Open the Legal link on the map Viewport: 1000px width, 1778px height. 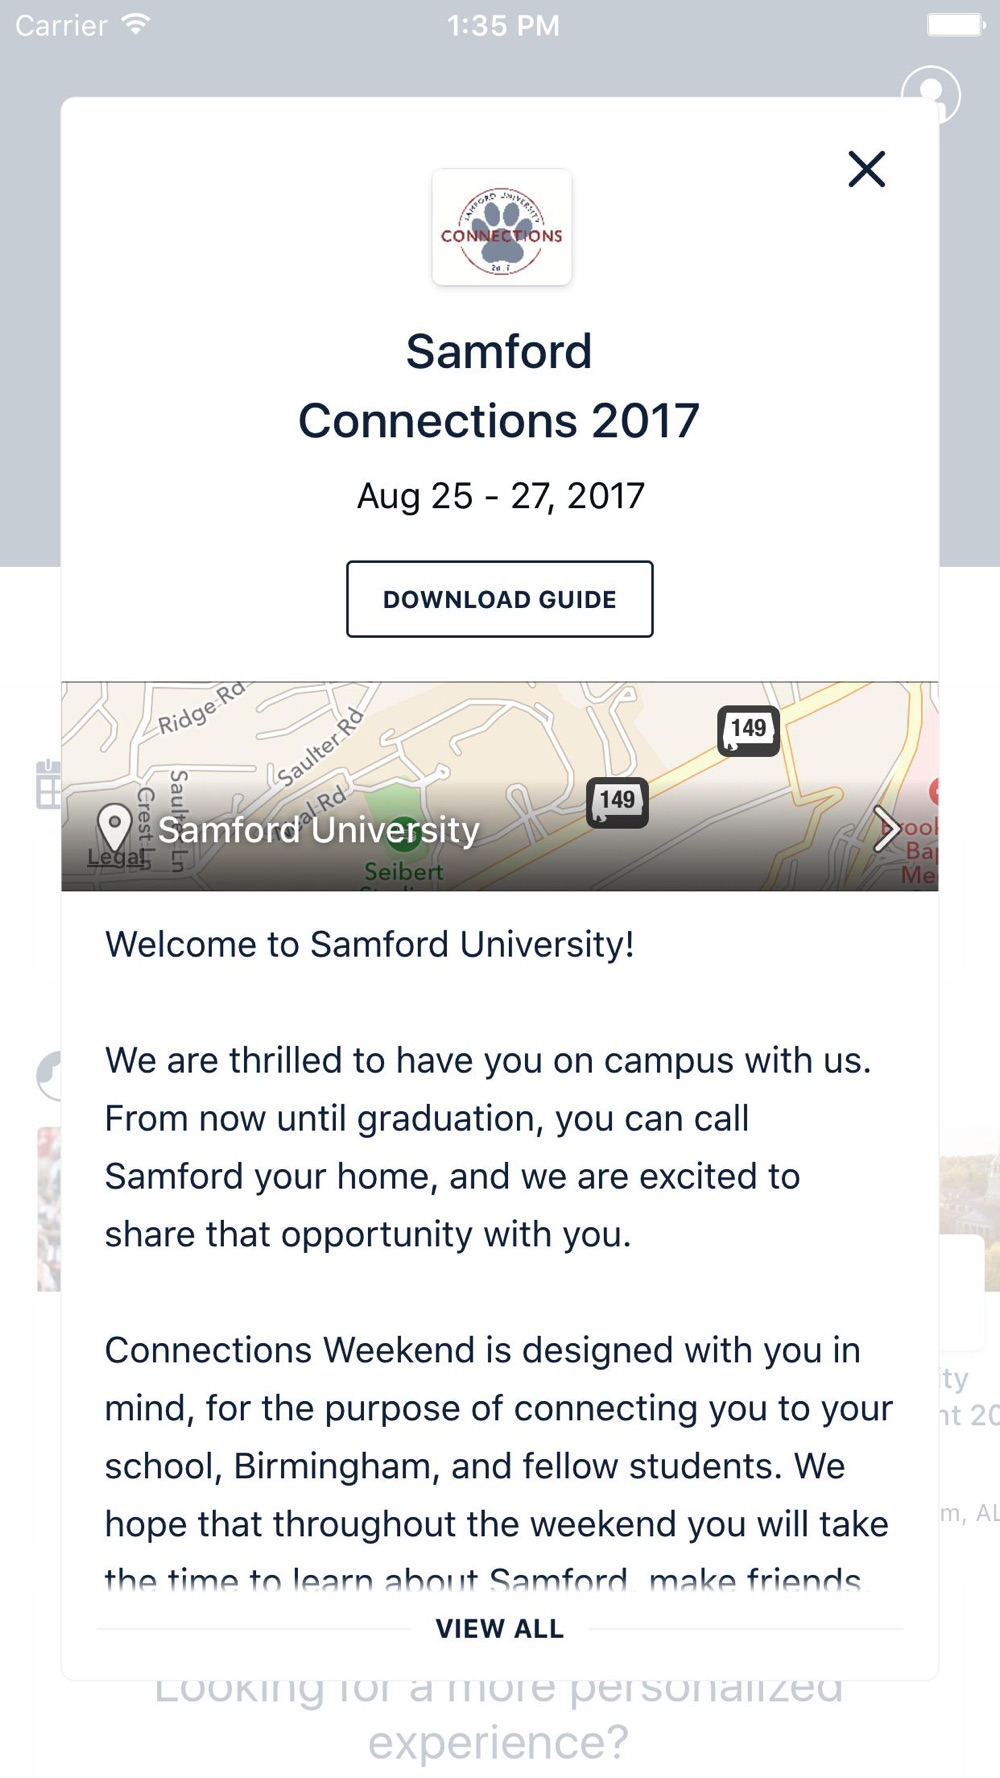111,857
